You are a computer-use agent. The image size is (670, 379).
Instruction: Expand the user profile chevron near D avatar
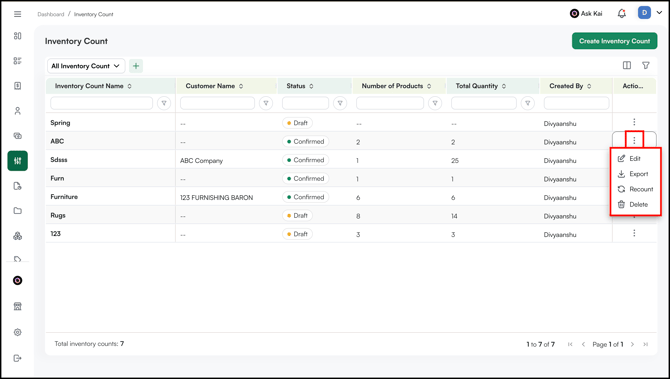point(659,13)
